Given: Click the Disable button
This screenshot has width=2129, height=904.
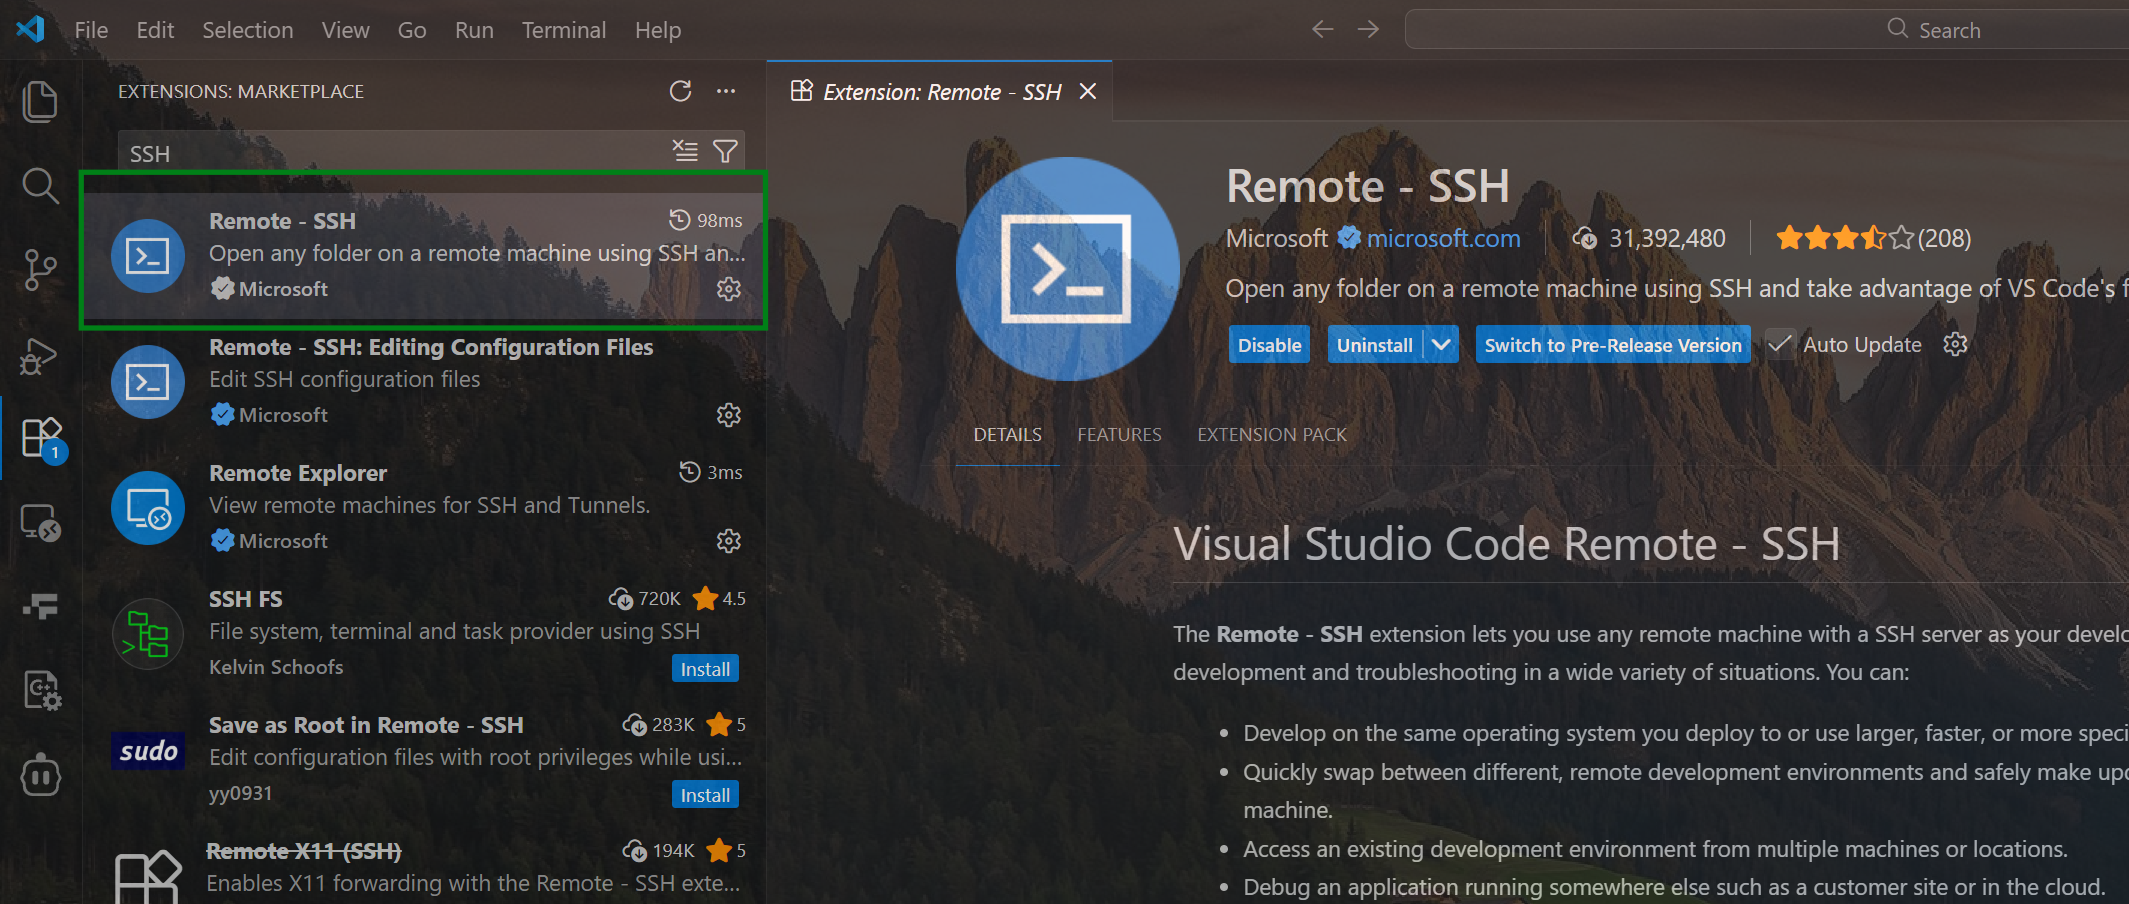Looking at the screenshot, I should pos(1269,345).
